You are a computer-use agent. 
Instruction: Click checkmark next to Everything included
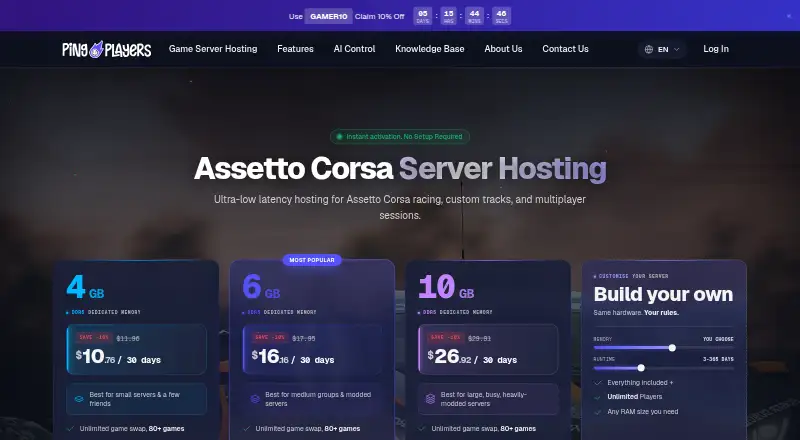pos(597,383)
